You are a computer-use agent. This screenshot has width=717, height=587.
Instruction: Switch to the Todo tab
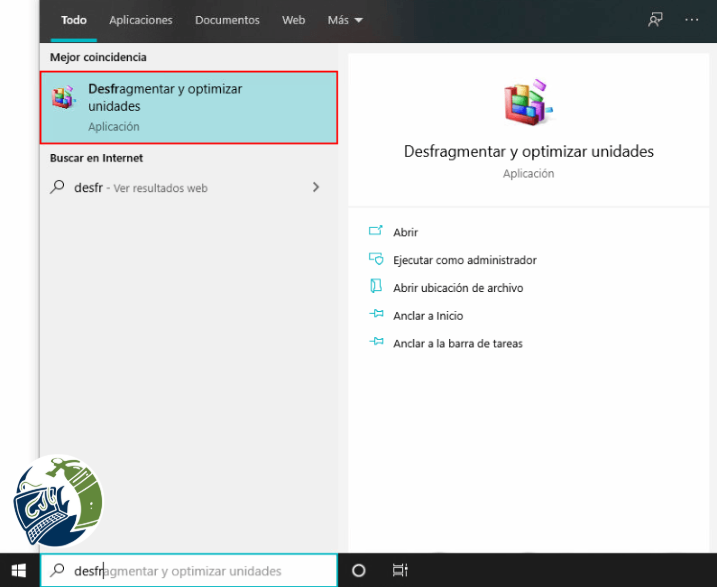(74, 20)
